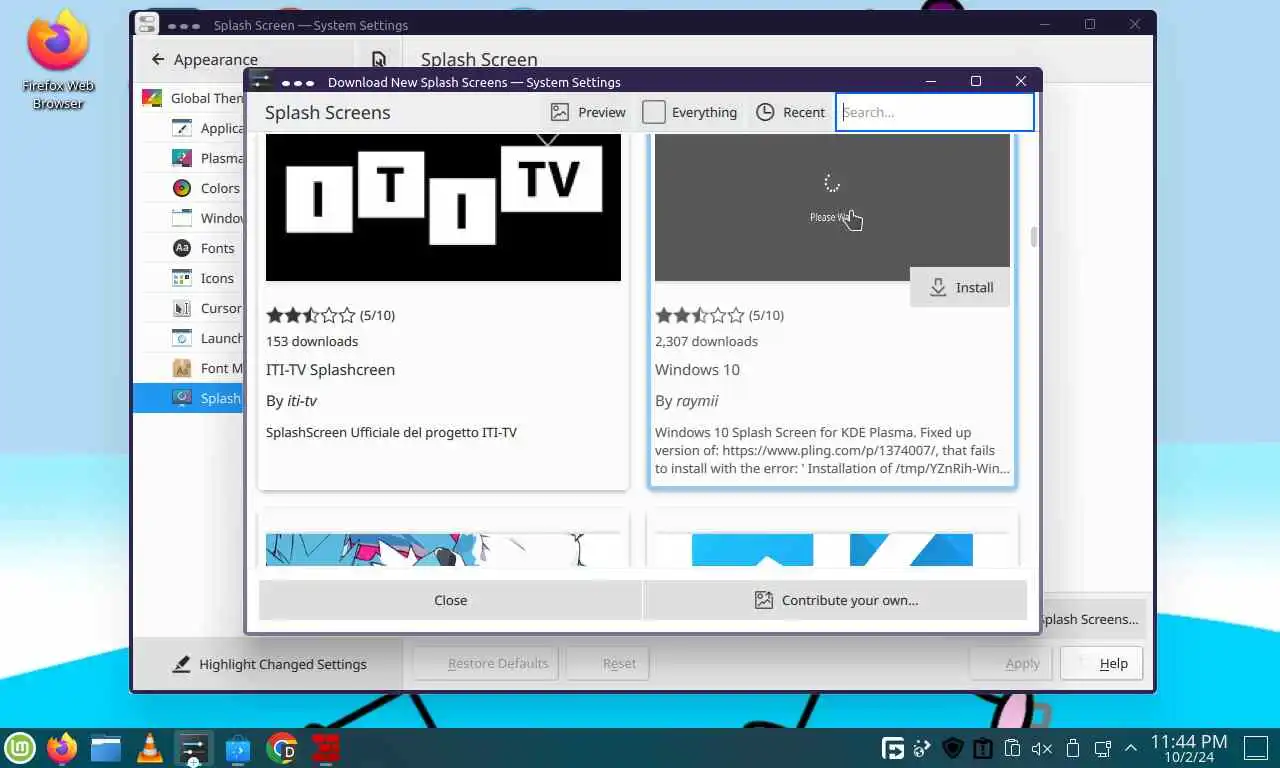Open FileZilla red taskbar icon
This screenshot has width=1280, height=768.
tap(325, 748)
